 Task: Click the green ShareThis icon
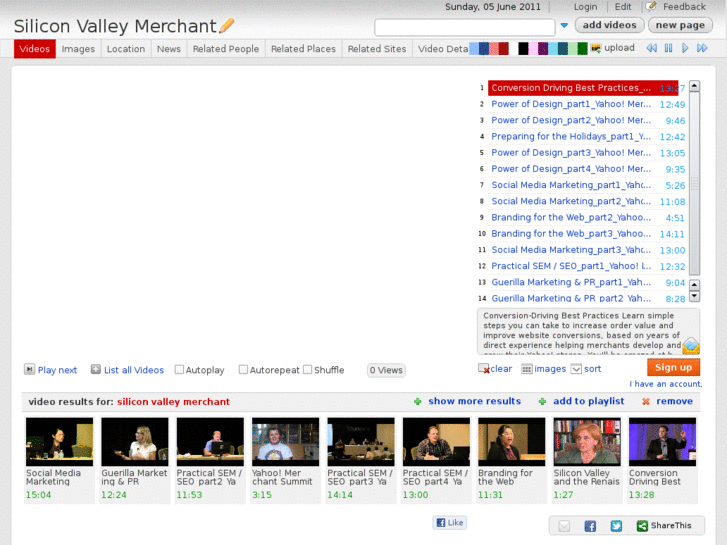pyautogui.click(x=642, y=526)
